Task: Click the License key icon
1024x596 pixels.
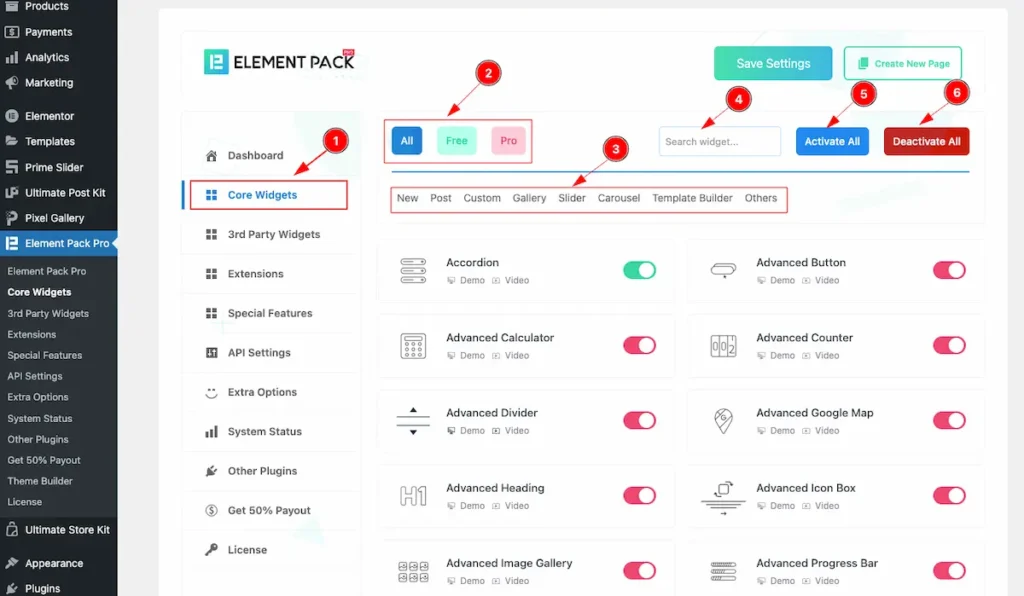Action: coord(211,550)
